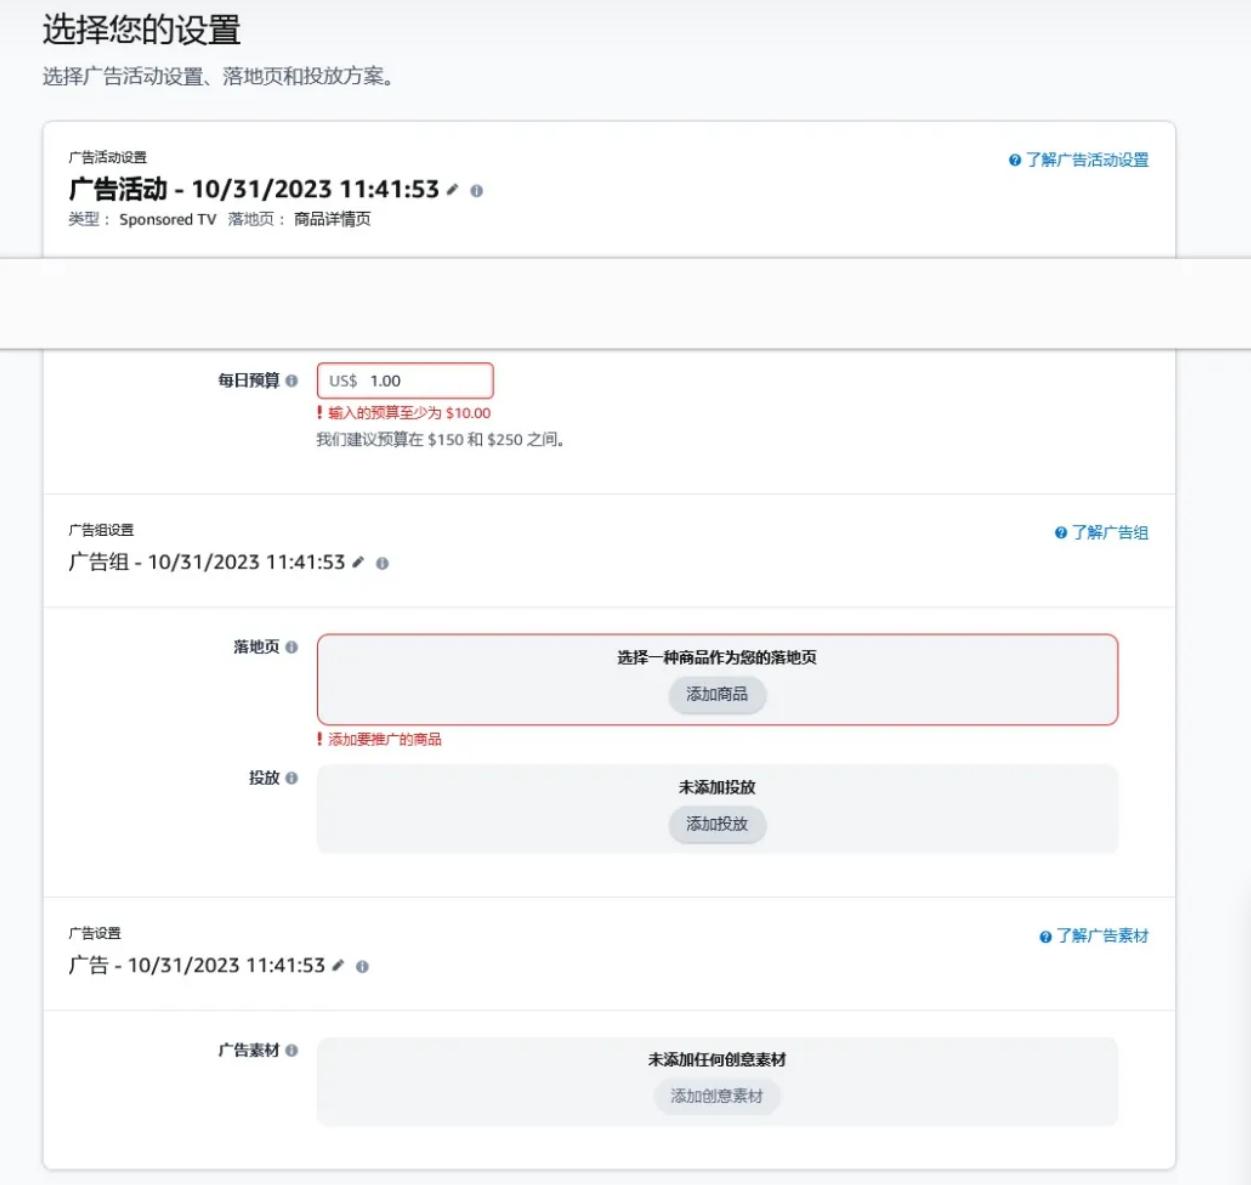The image size is (1251, 1185).
Task: Select the title 广告组 - 10/31/2023 11:41:53
Action: [207, 562]
